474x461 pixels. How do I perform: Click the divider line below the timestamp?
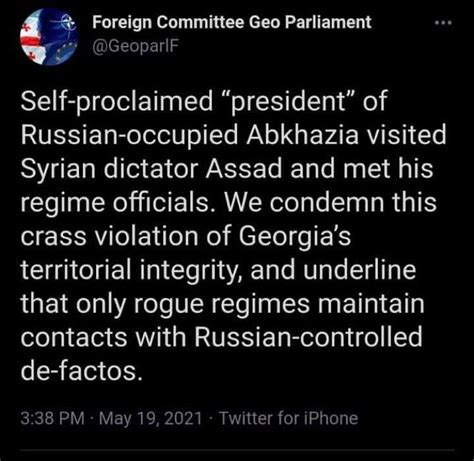(237, 451)
